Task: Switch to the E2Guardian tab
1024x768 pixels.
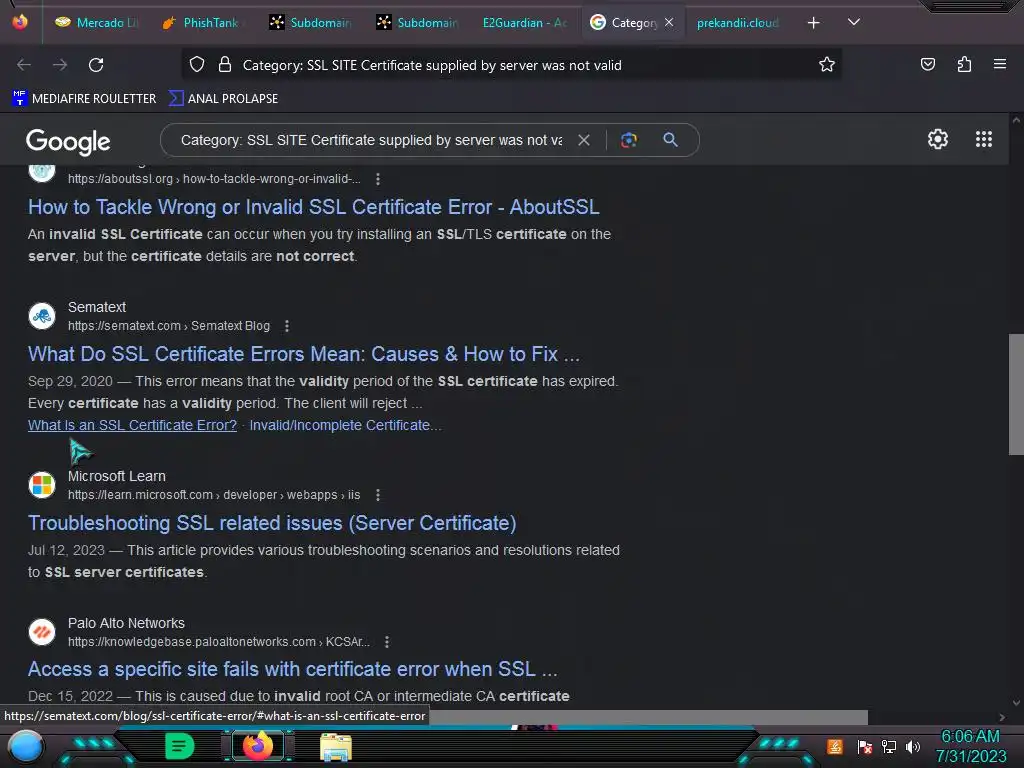Action: tap(524, 23)
